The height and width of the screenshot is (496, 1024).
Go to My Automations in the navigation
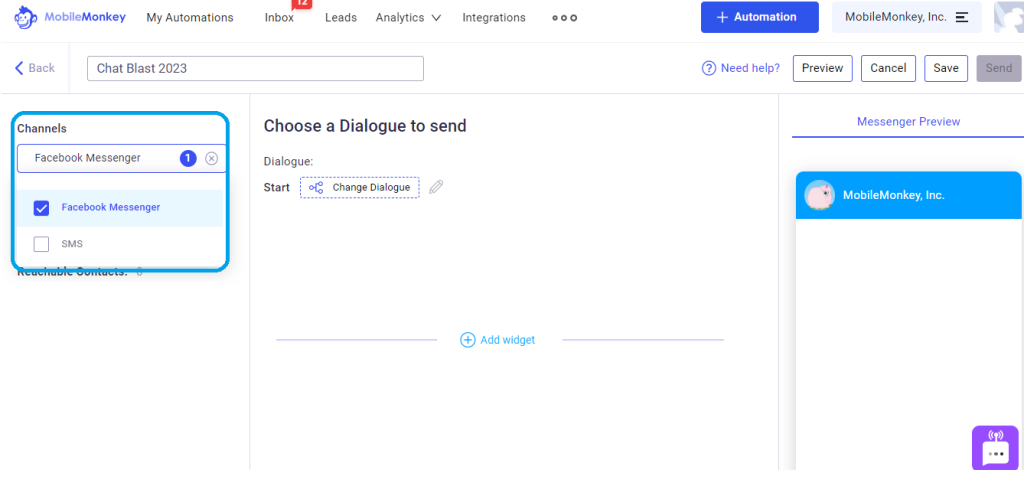click(x=189, y=18)
